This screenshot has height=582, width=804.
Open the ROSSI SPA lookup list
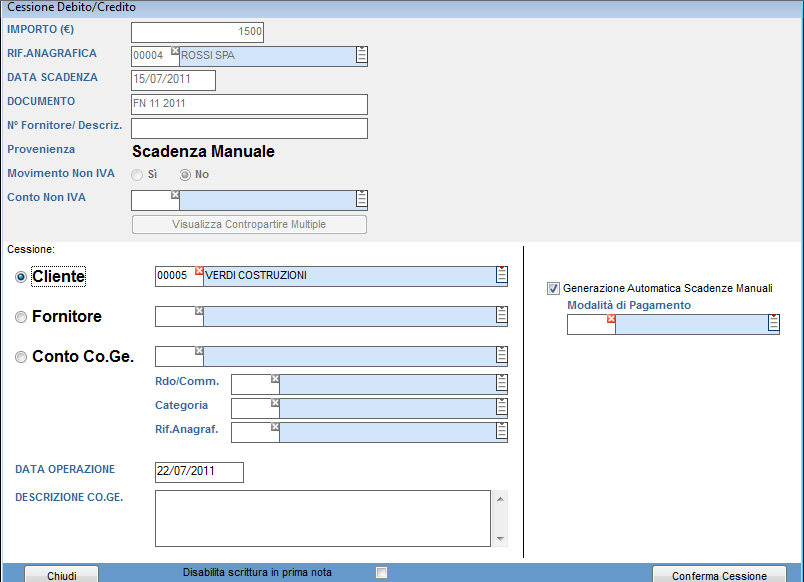[361, 56]
